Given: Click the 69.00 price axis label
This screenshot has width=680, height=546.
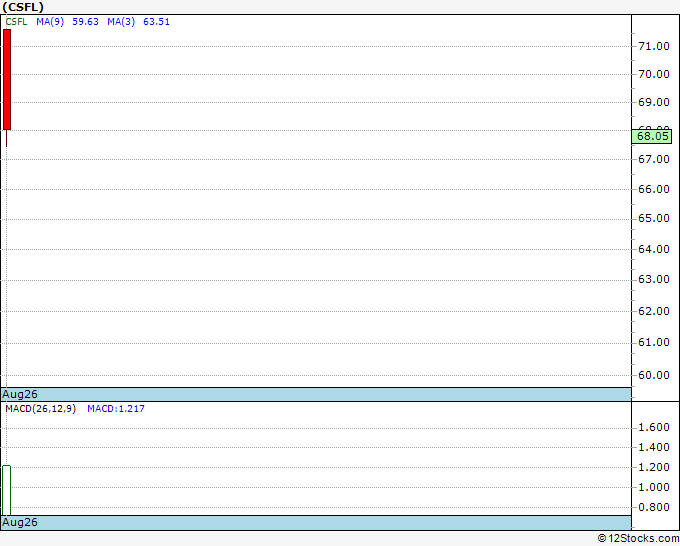Looking at the screenshot, I should point(654,102).
